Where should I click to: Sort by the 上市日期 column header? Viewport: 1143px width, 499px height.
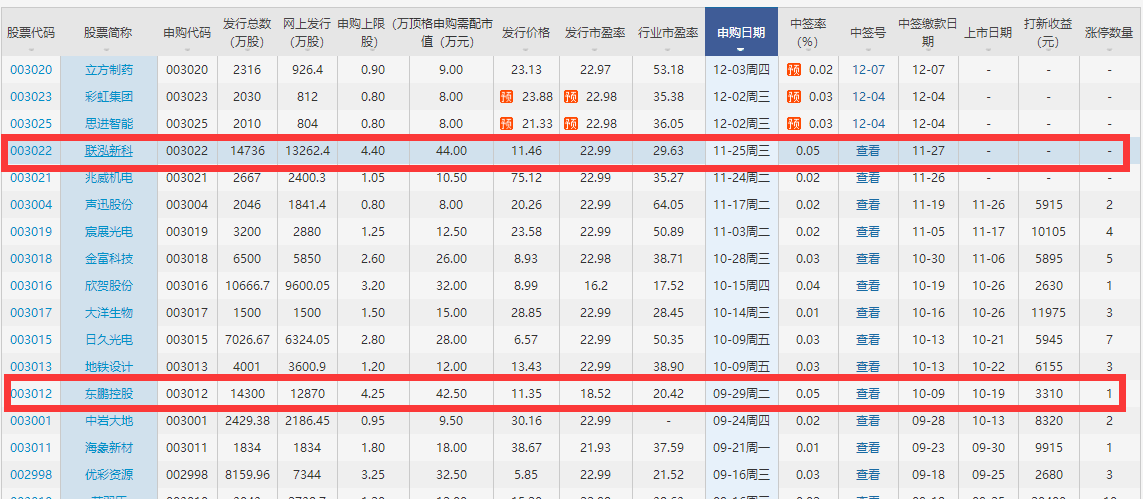988,34
